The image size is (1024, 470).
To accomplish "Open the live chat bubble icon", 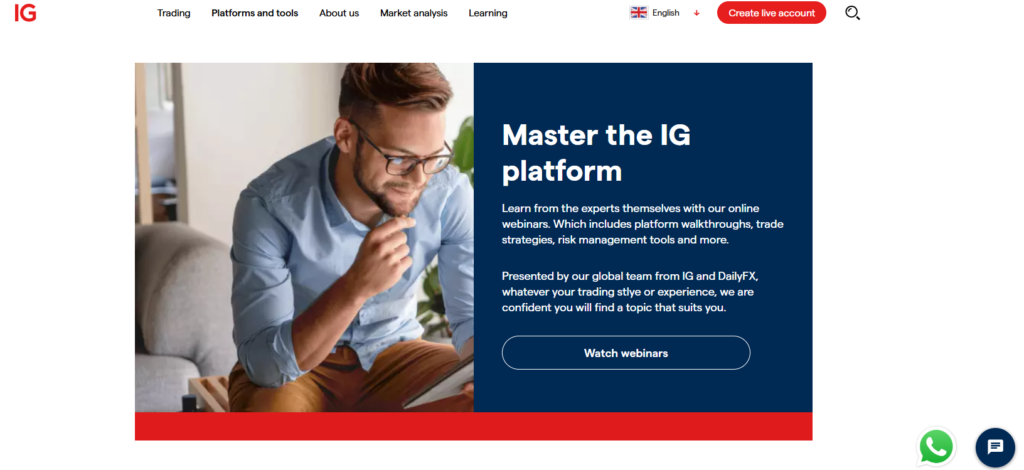I will tap(995, 447).
